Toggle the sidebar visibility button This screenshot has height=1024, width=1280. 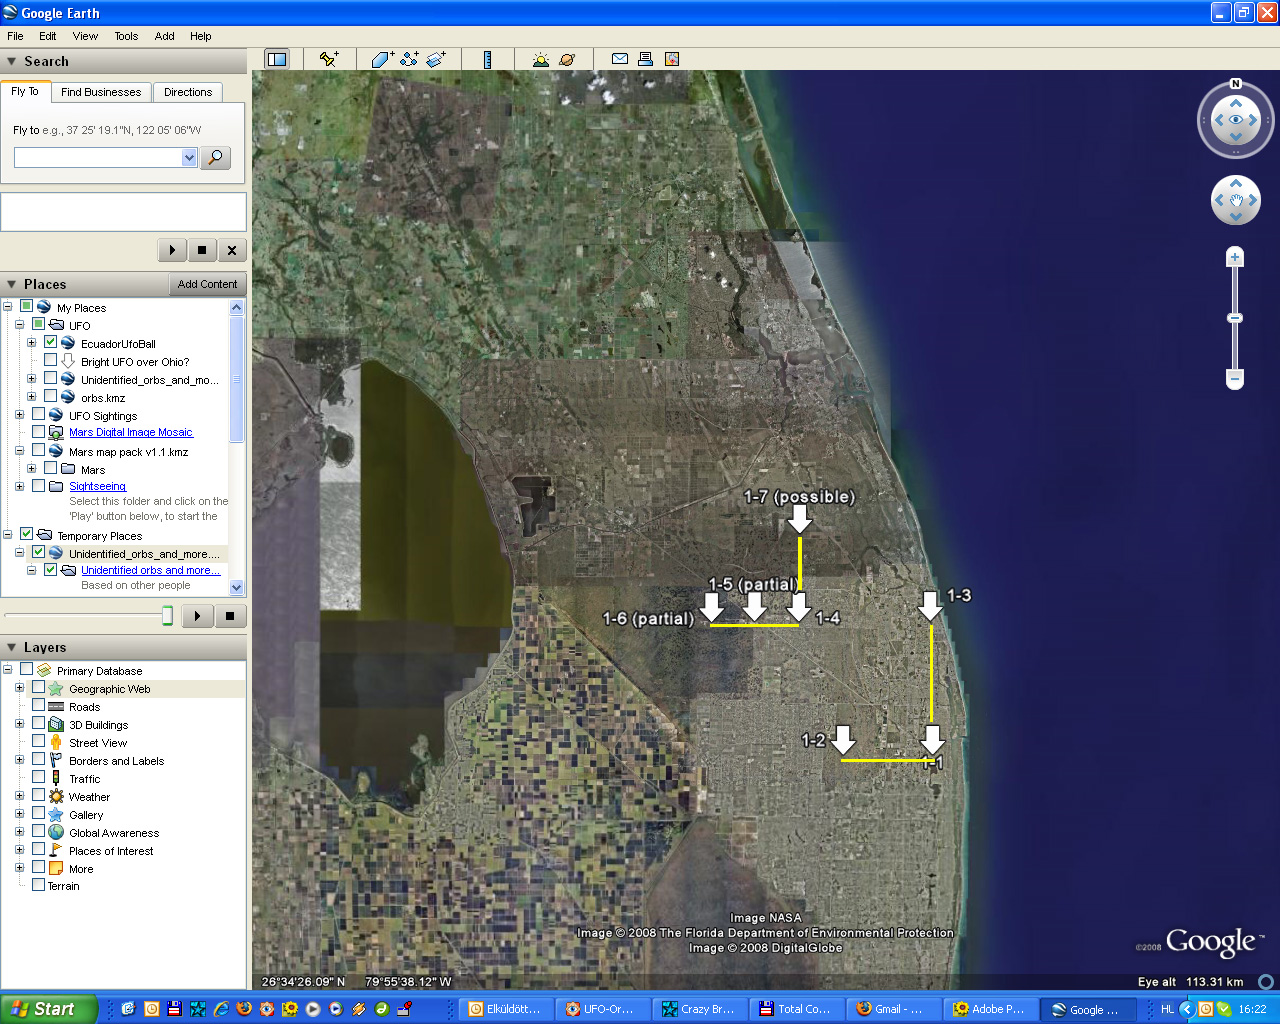pyautogui.click(x=277, y=59)
